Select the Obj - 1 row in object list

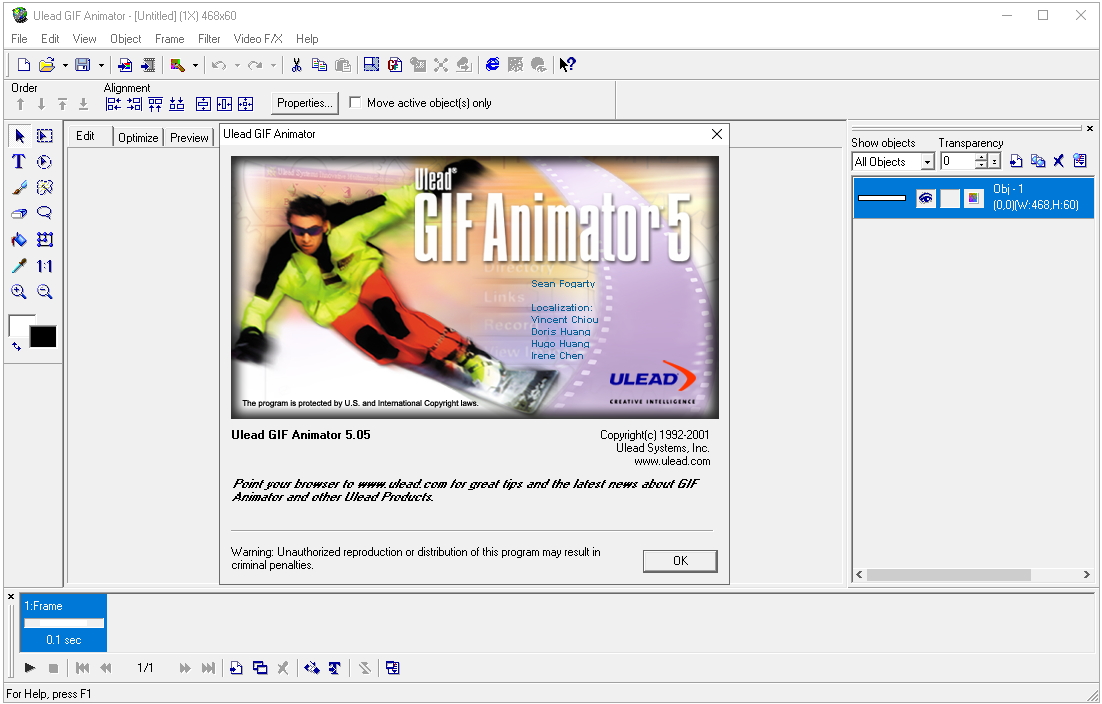[x=973, y=198]
